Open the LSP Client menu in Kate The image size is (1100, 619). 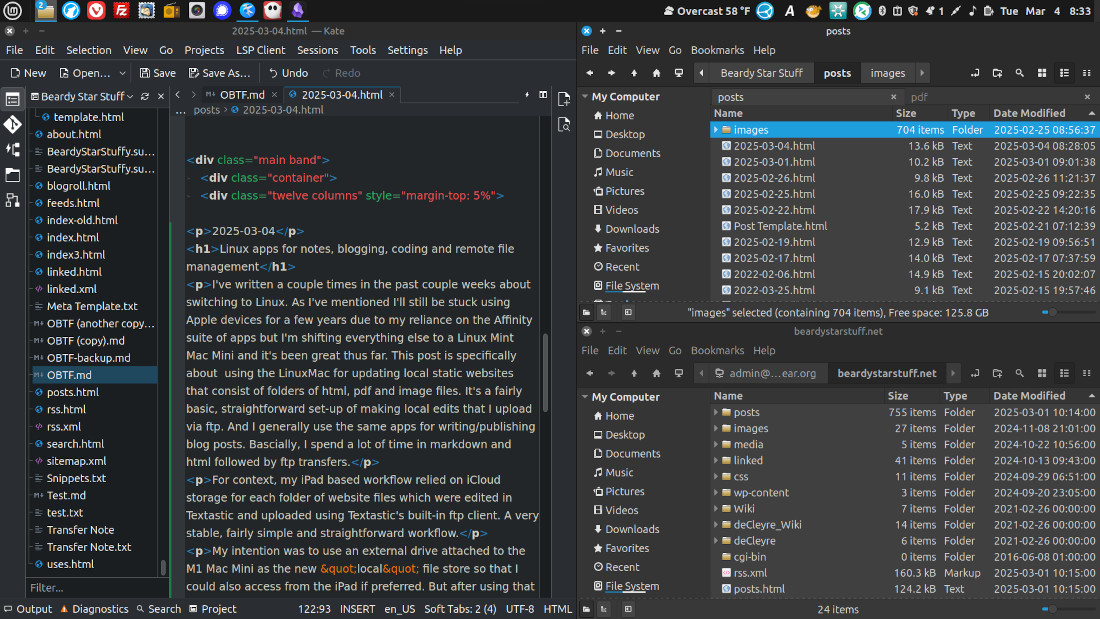point(260,50)
